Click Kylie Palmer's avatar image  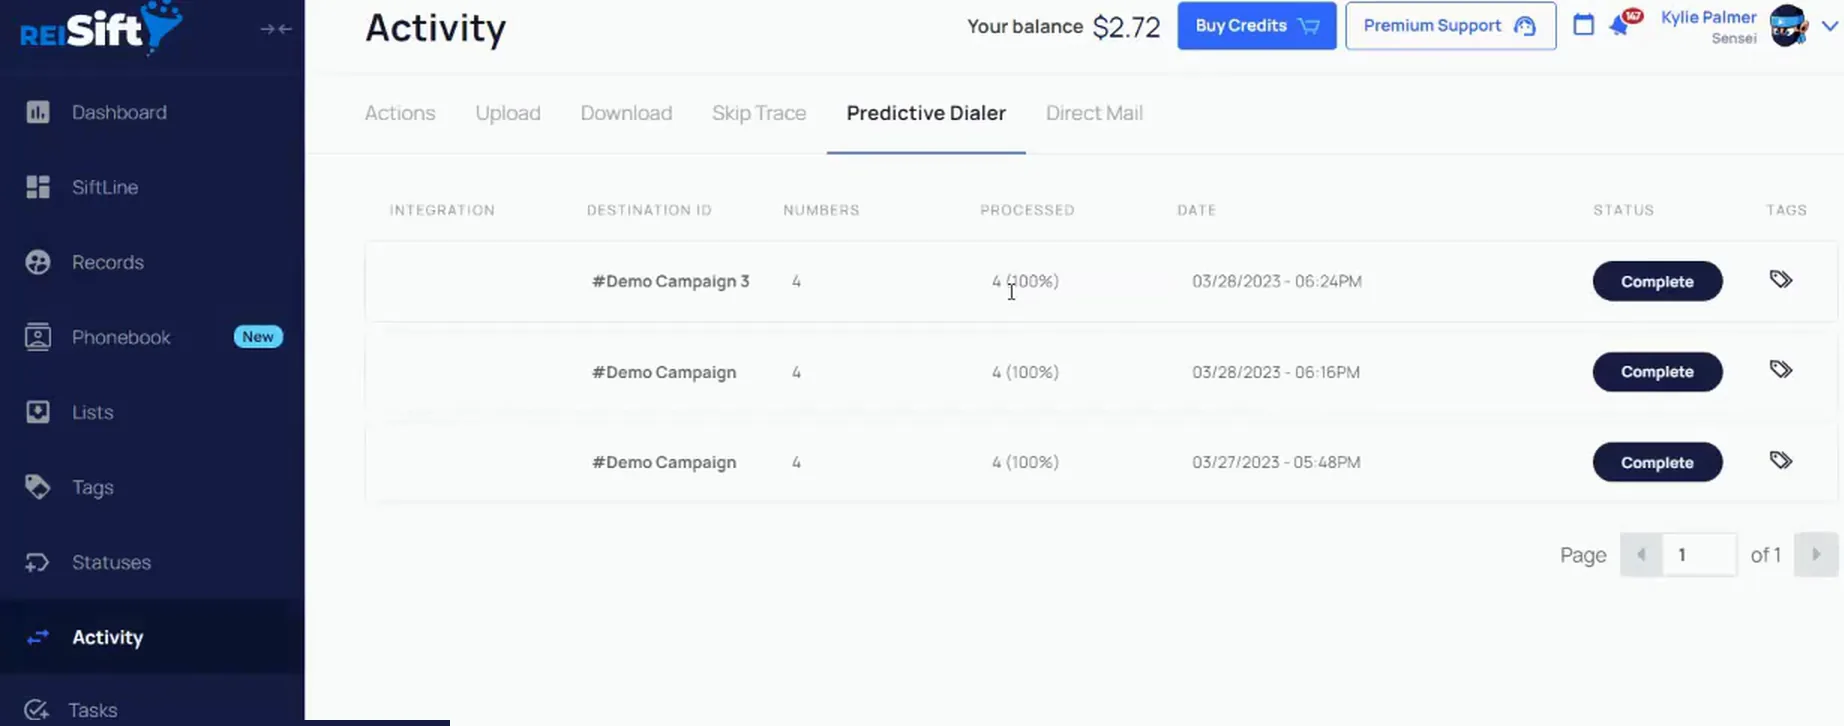(1789, 26)
